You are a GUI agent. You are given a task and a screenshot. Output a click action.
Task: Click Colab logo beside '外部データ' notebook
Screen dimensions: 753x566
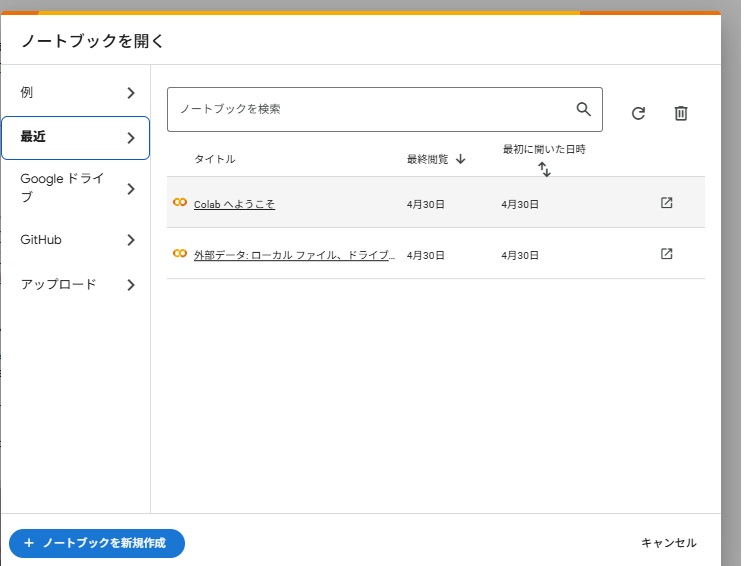(180, 253)
